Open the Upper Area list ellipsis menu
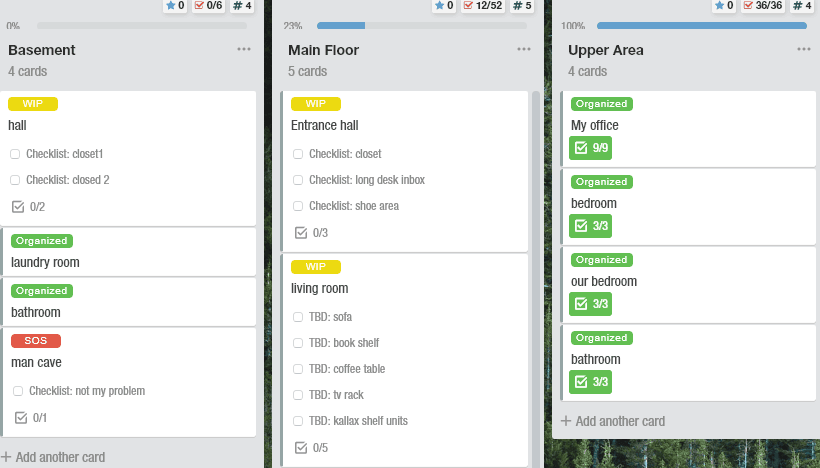Viewport: 820px width, 468px height. (804, 49)
